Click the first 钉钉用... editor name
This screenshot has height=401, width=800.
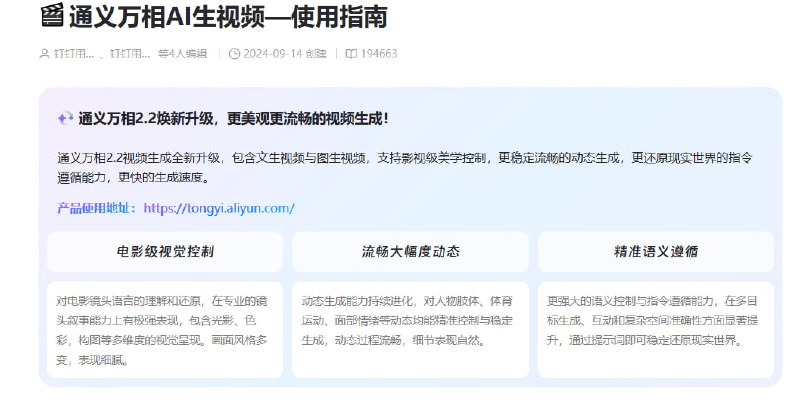(x=74, y=54)
